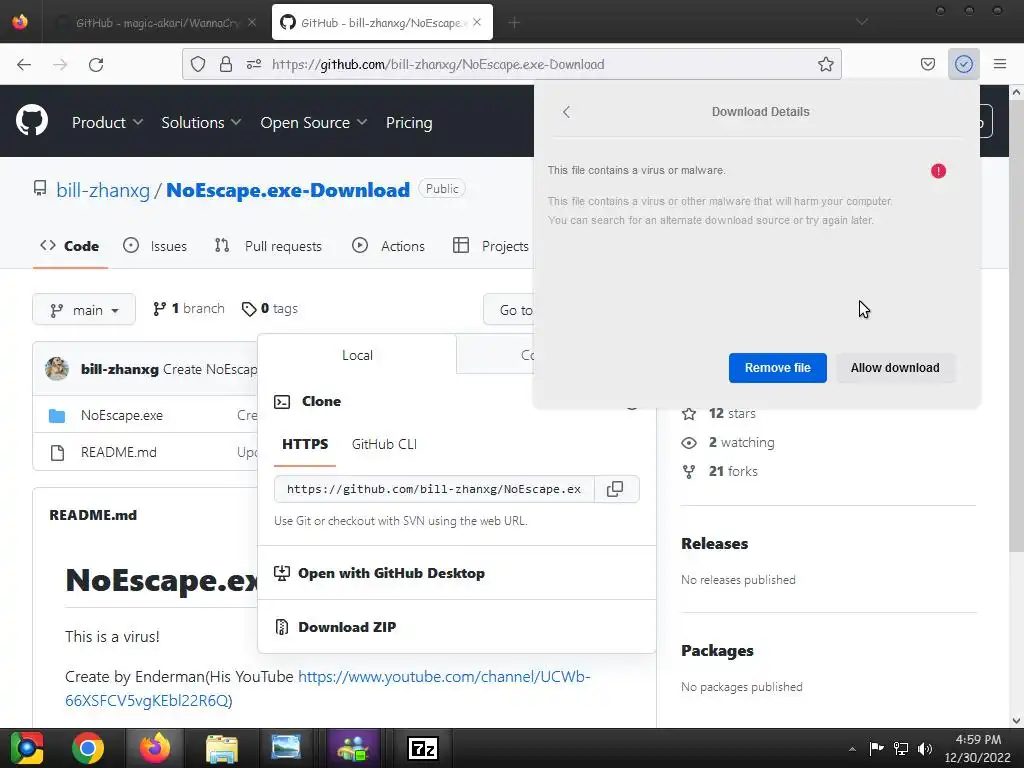The width and height of the screenshot is (1024, 768).
Task: Go back with the browser back arrow
Action: pyautogui.click(x=24, y=64)
